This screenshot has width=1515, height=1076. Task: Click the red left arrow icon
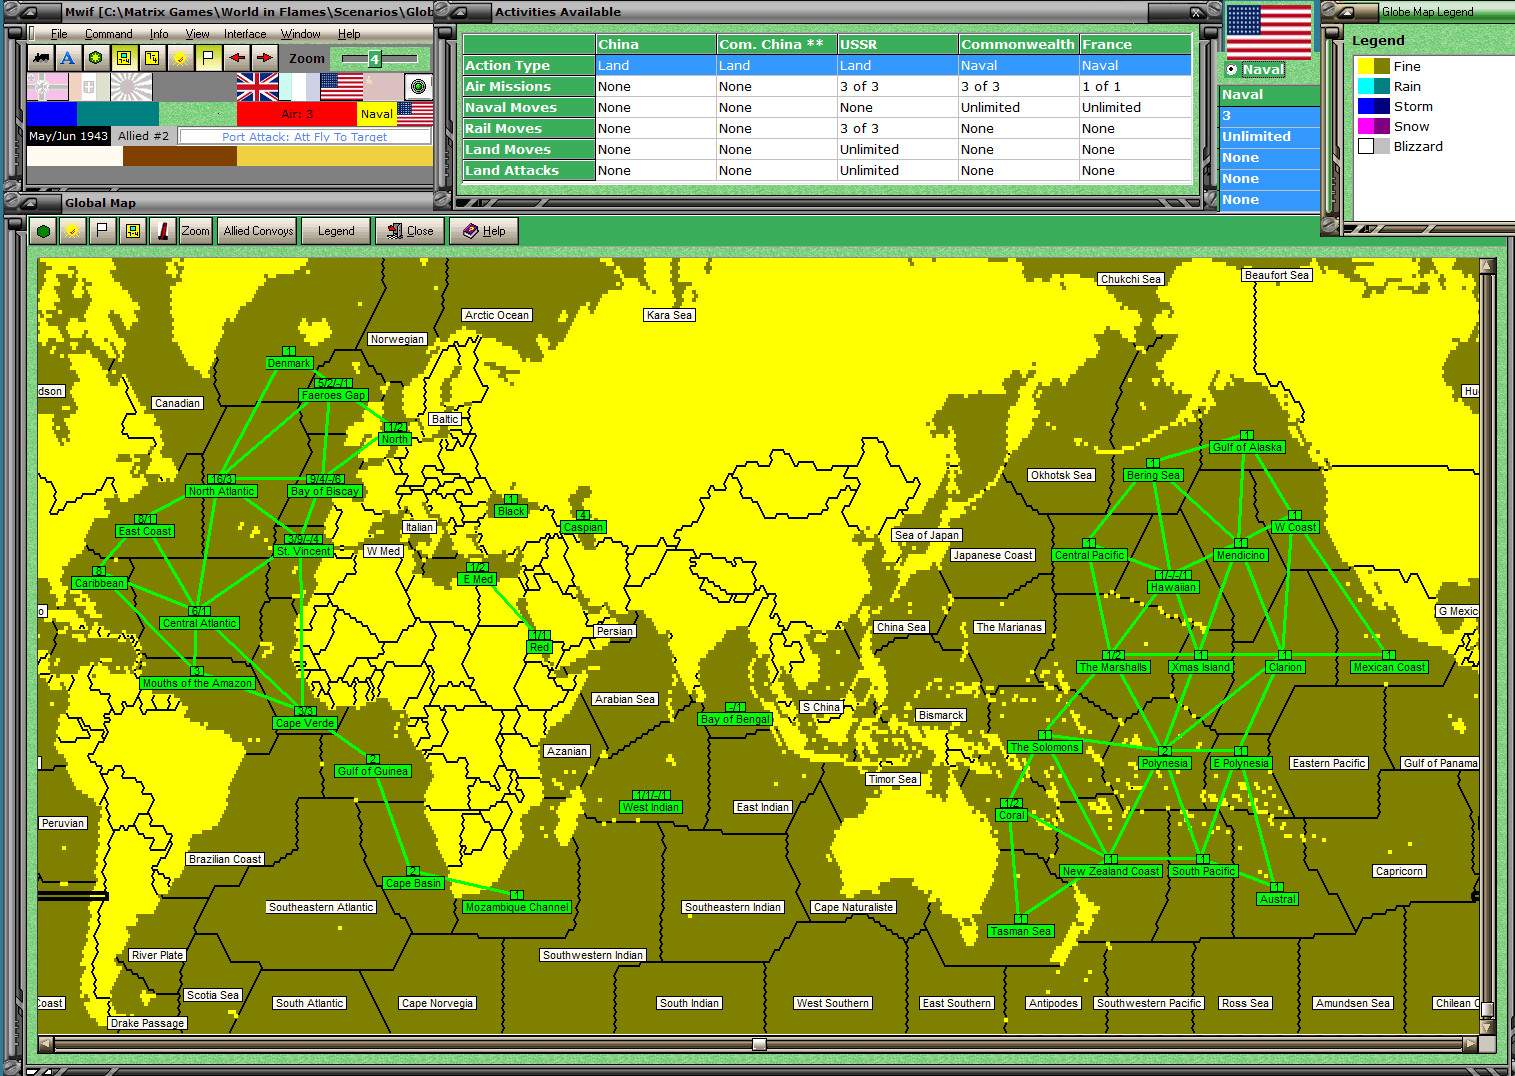pyautogui.click(x=236, y=58)
